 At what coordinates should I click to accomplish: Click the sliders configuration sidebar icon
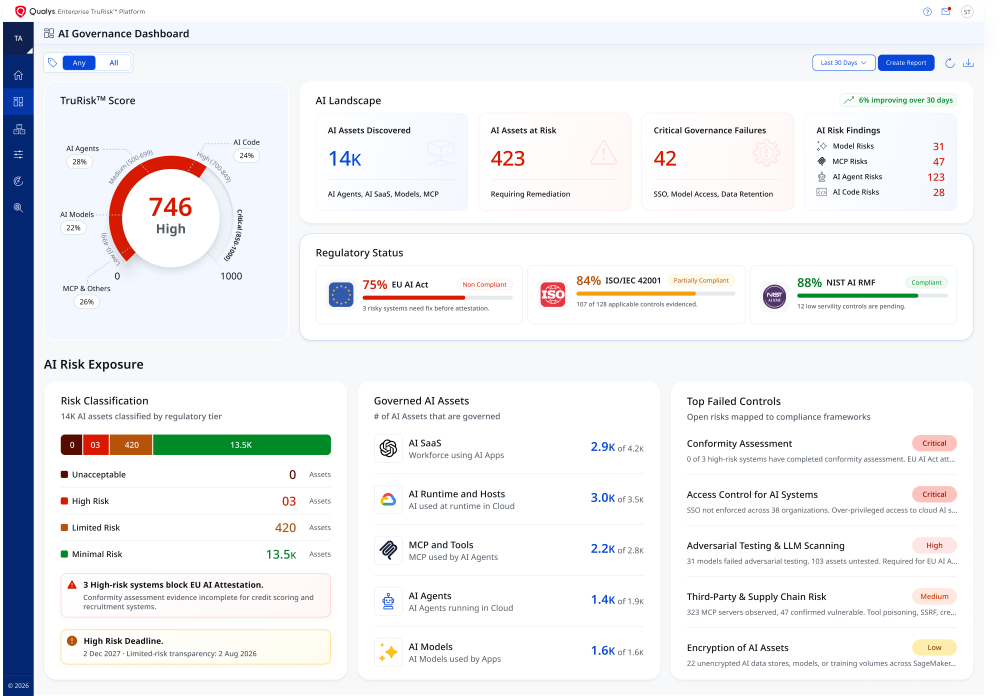(18, 154)
